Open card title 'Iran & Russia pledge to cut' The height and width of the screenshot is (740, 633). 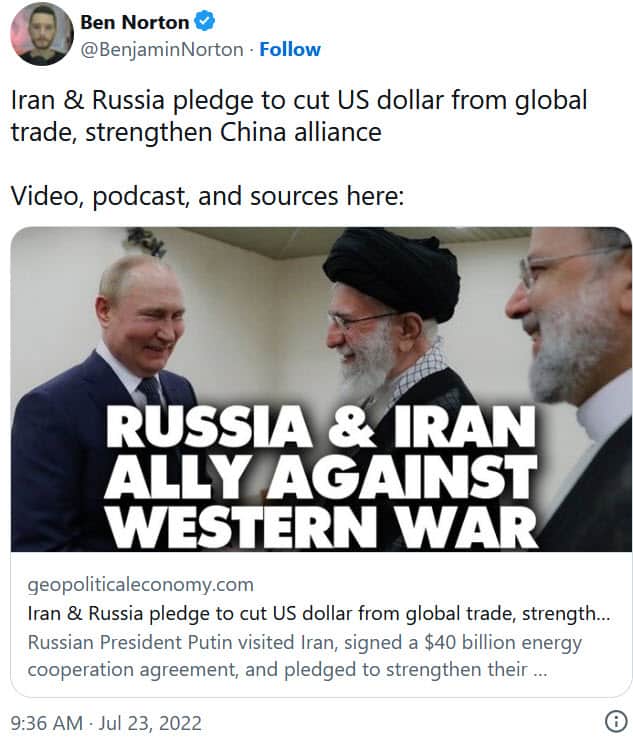click(x=319, y=614)
